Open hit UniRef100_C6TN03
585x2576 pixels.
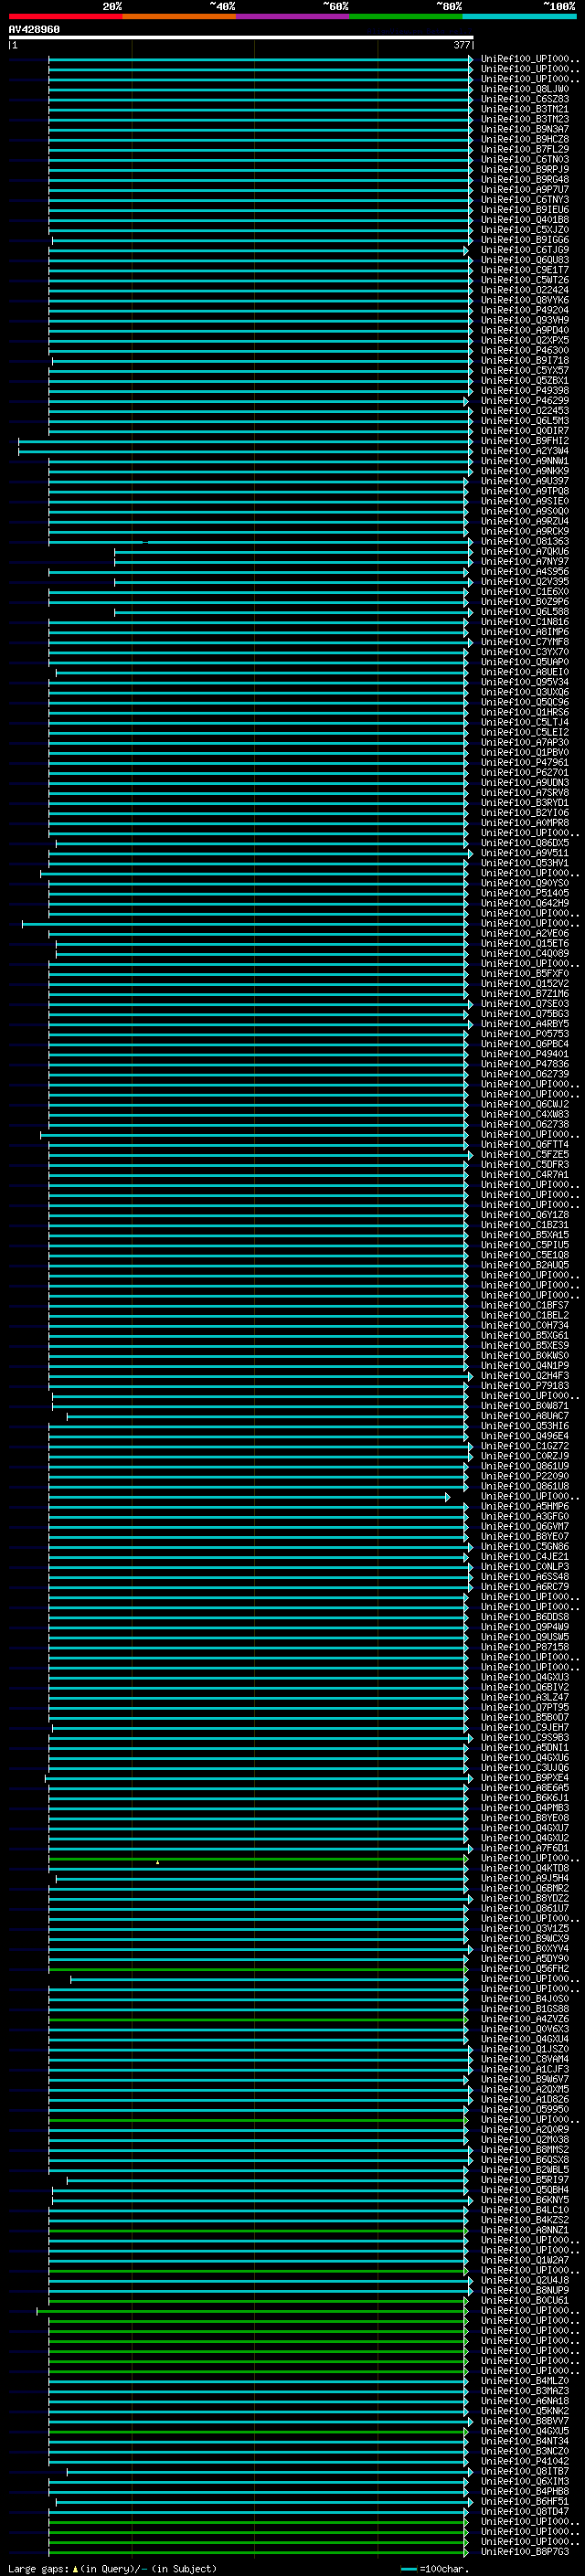tap(524, 159)
